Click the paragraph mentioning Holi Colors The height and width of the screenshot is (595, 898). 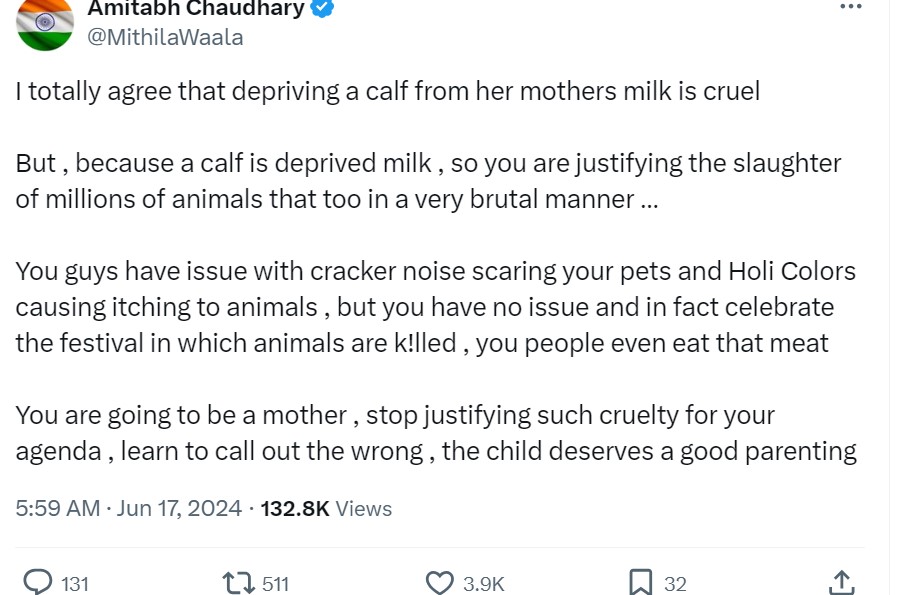[435, 307]
